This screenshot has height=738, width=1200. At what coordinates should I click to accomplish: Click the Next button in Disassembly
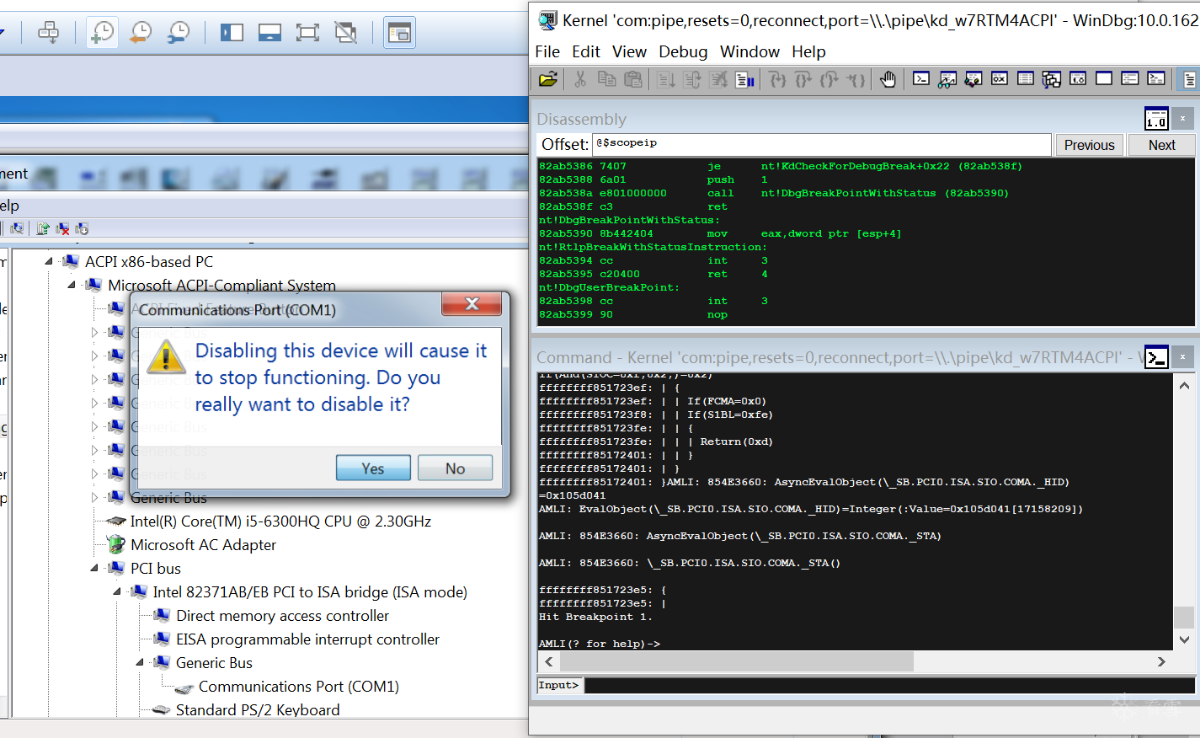coord(1162,145)
